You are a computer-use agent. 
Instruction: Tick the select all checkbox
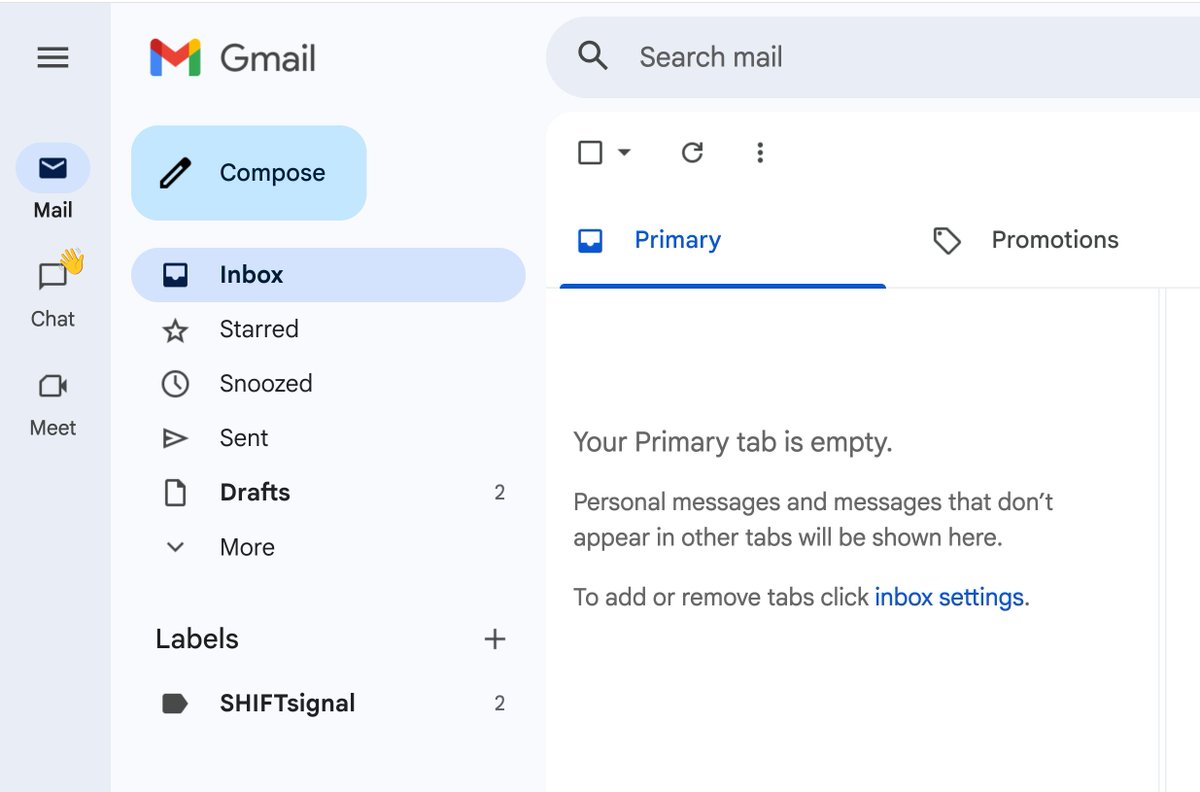click(590, 152)
